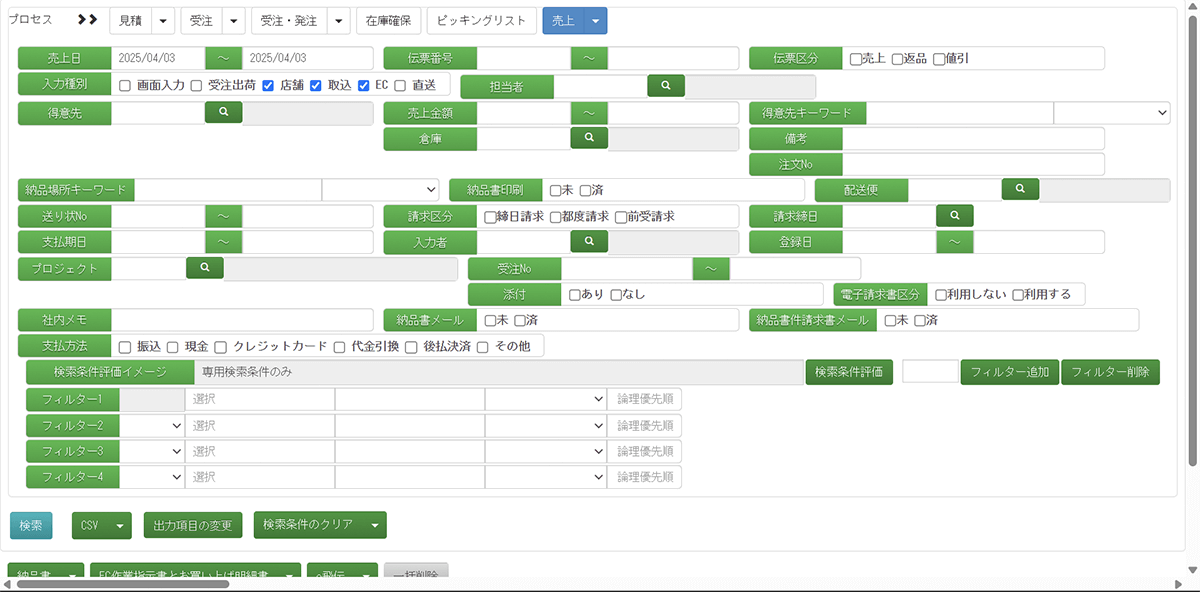Switch to the 見積 process tab
The image size is (1200, 592).
click(130, 21)
